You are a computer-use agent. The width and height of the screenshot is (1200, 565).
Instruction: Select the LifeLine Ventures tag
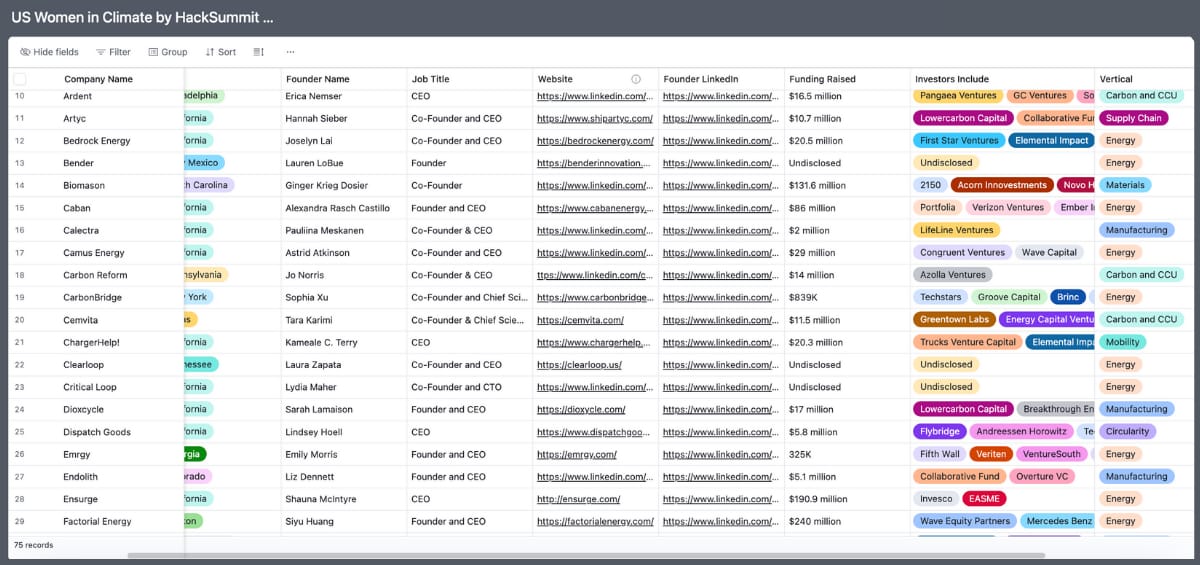click(x=956, y=230)
